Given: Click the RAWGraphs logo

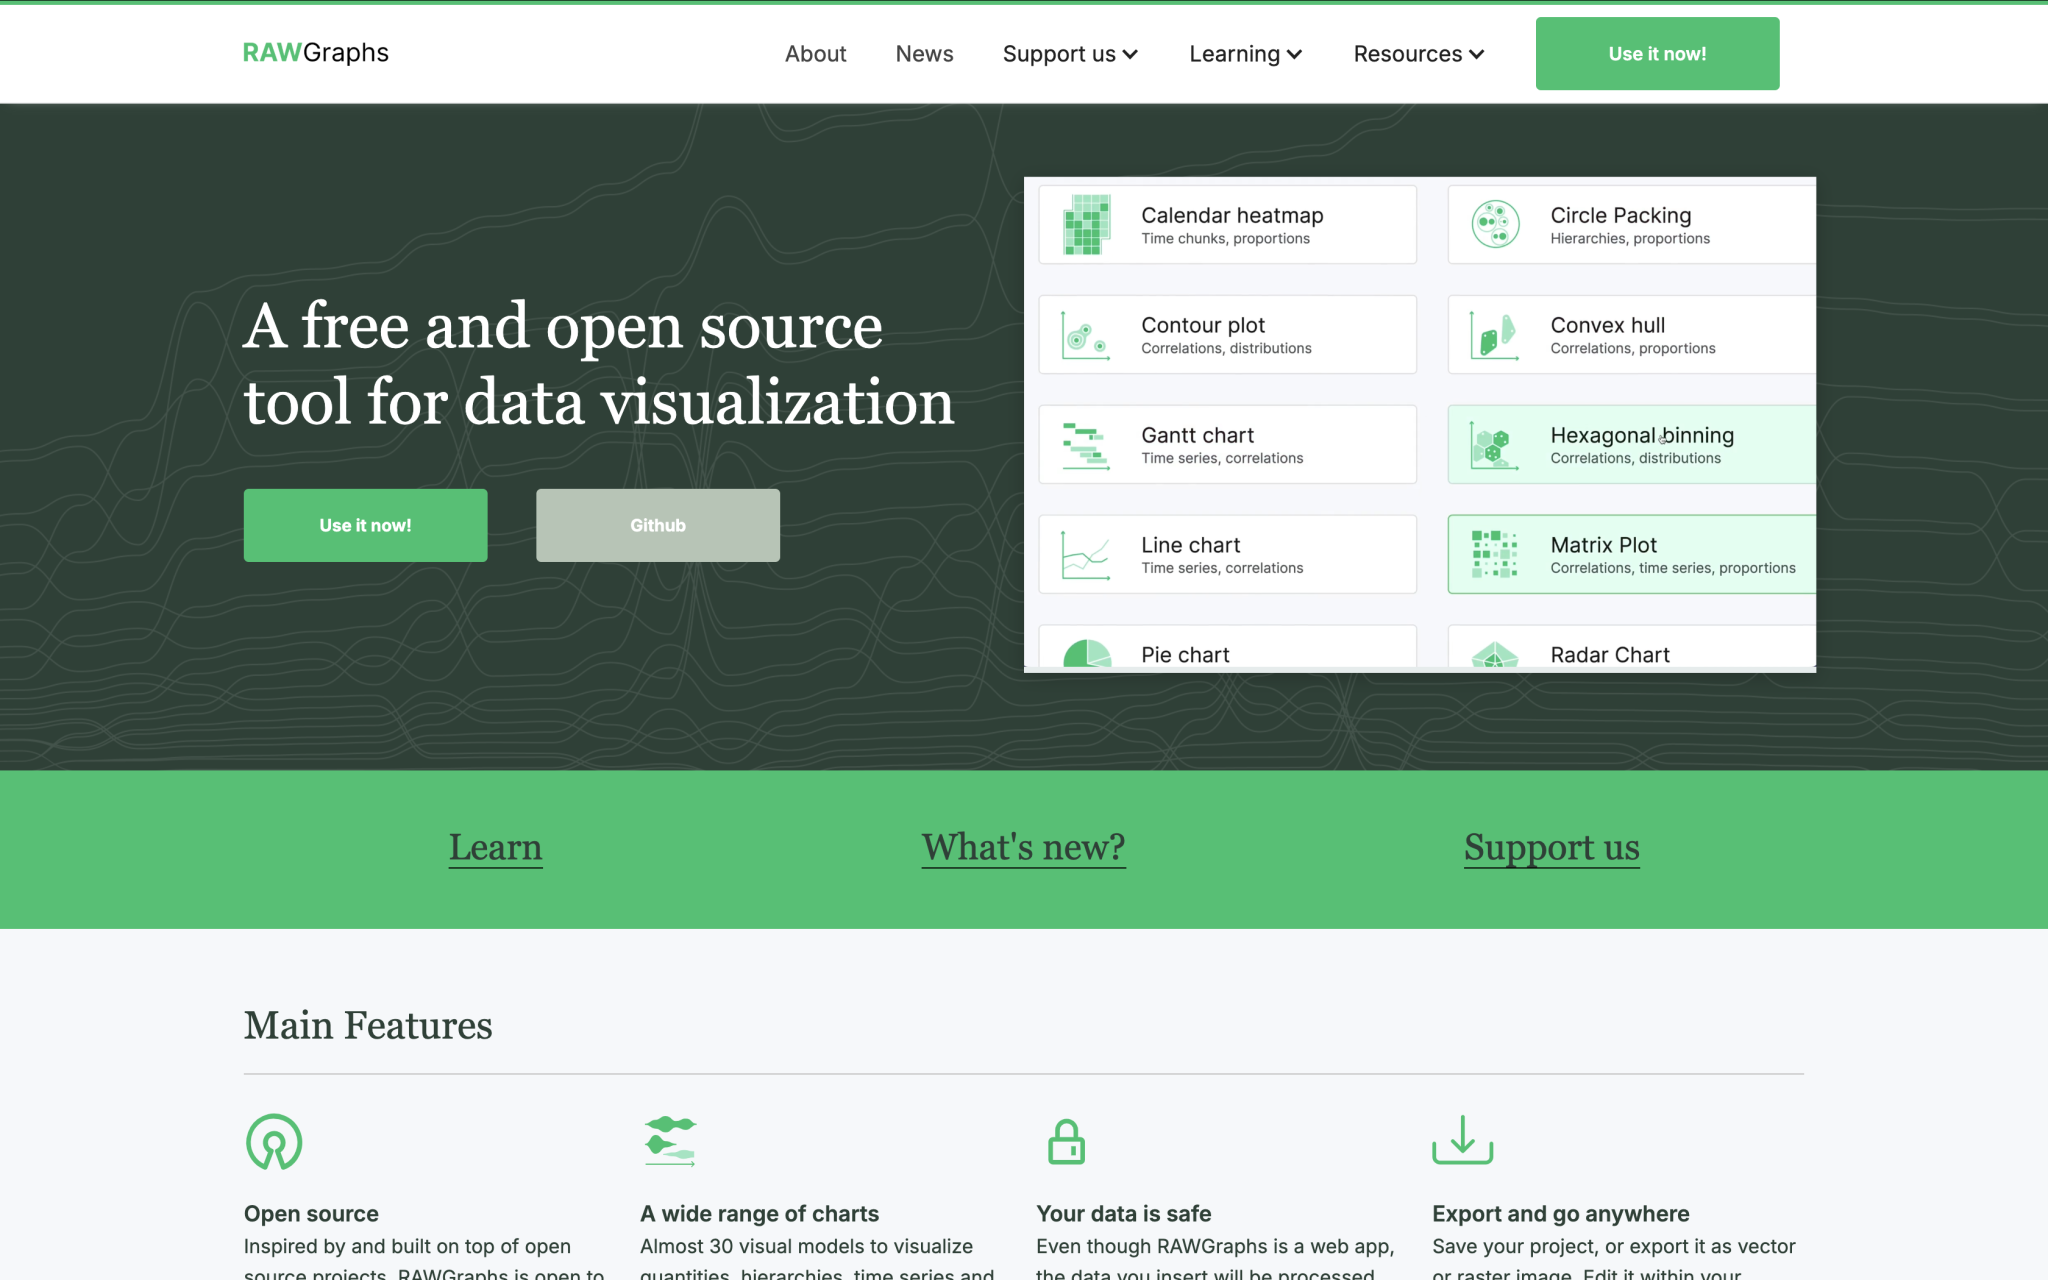Looking at the screenshot, I should pos(316,53).
